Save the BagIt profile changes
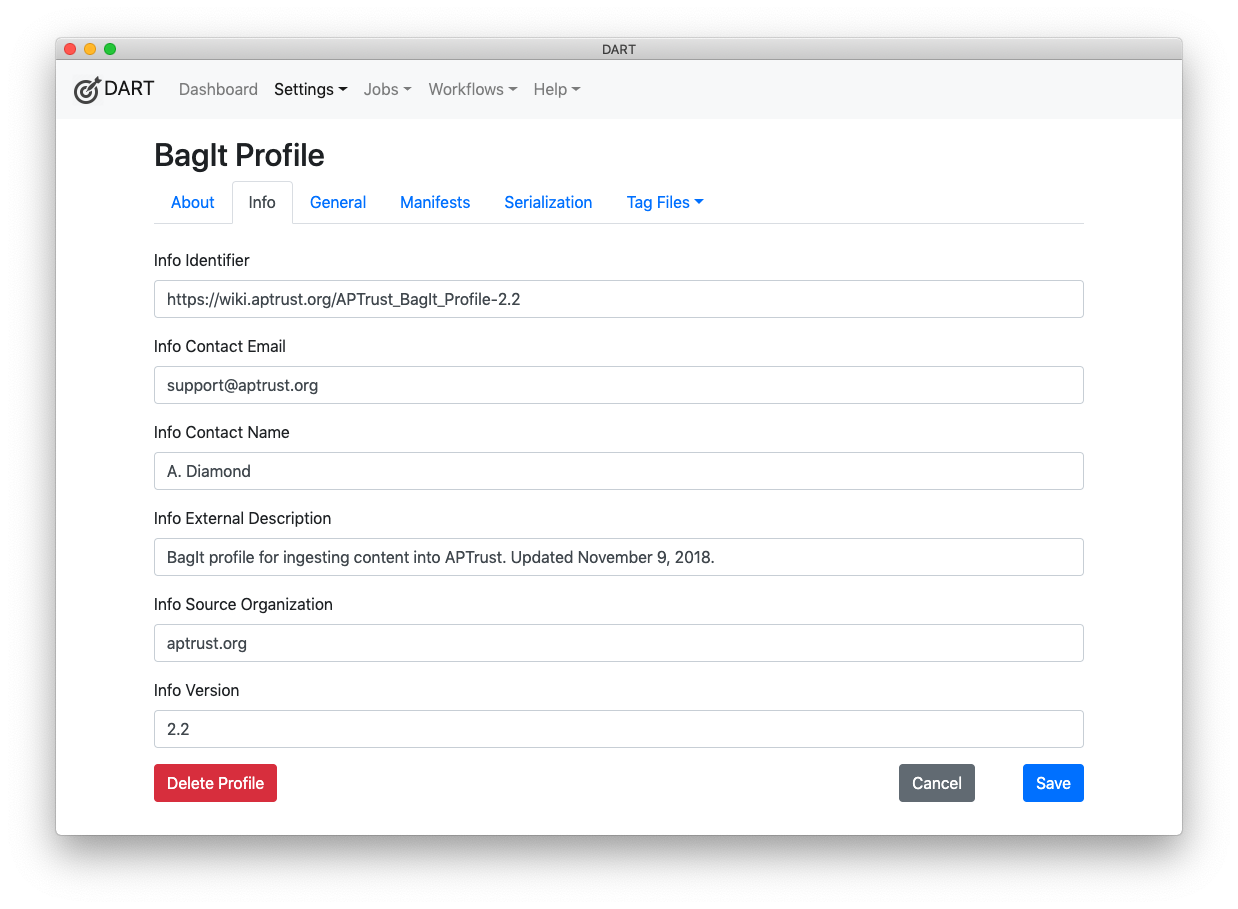 pos(1052,783)
